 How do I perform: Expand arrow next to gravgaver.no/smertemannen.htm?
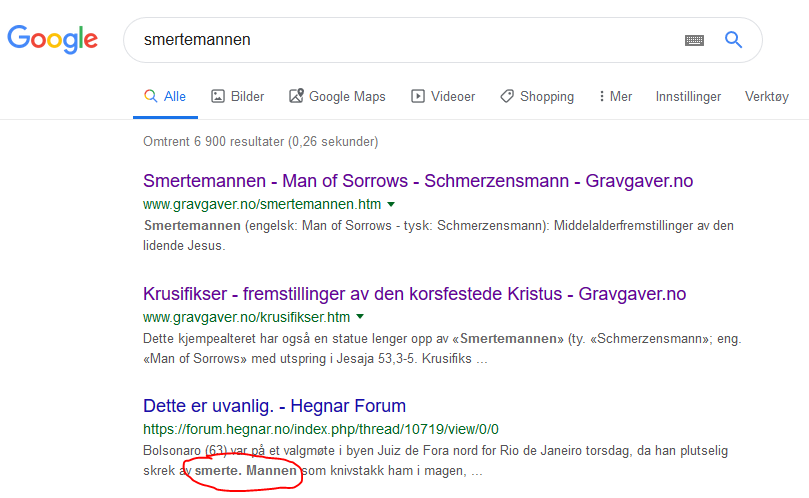coord(391,204)
